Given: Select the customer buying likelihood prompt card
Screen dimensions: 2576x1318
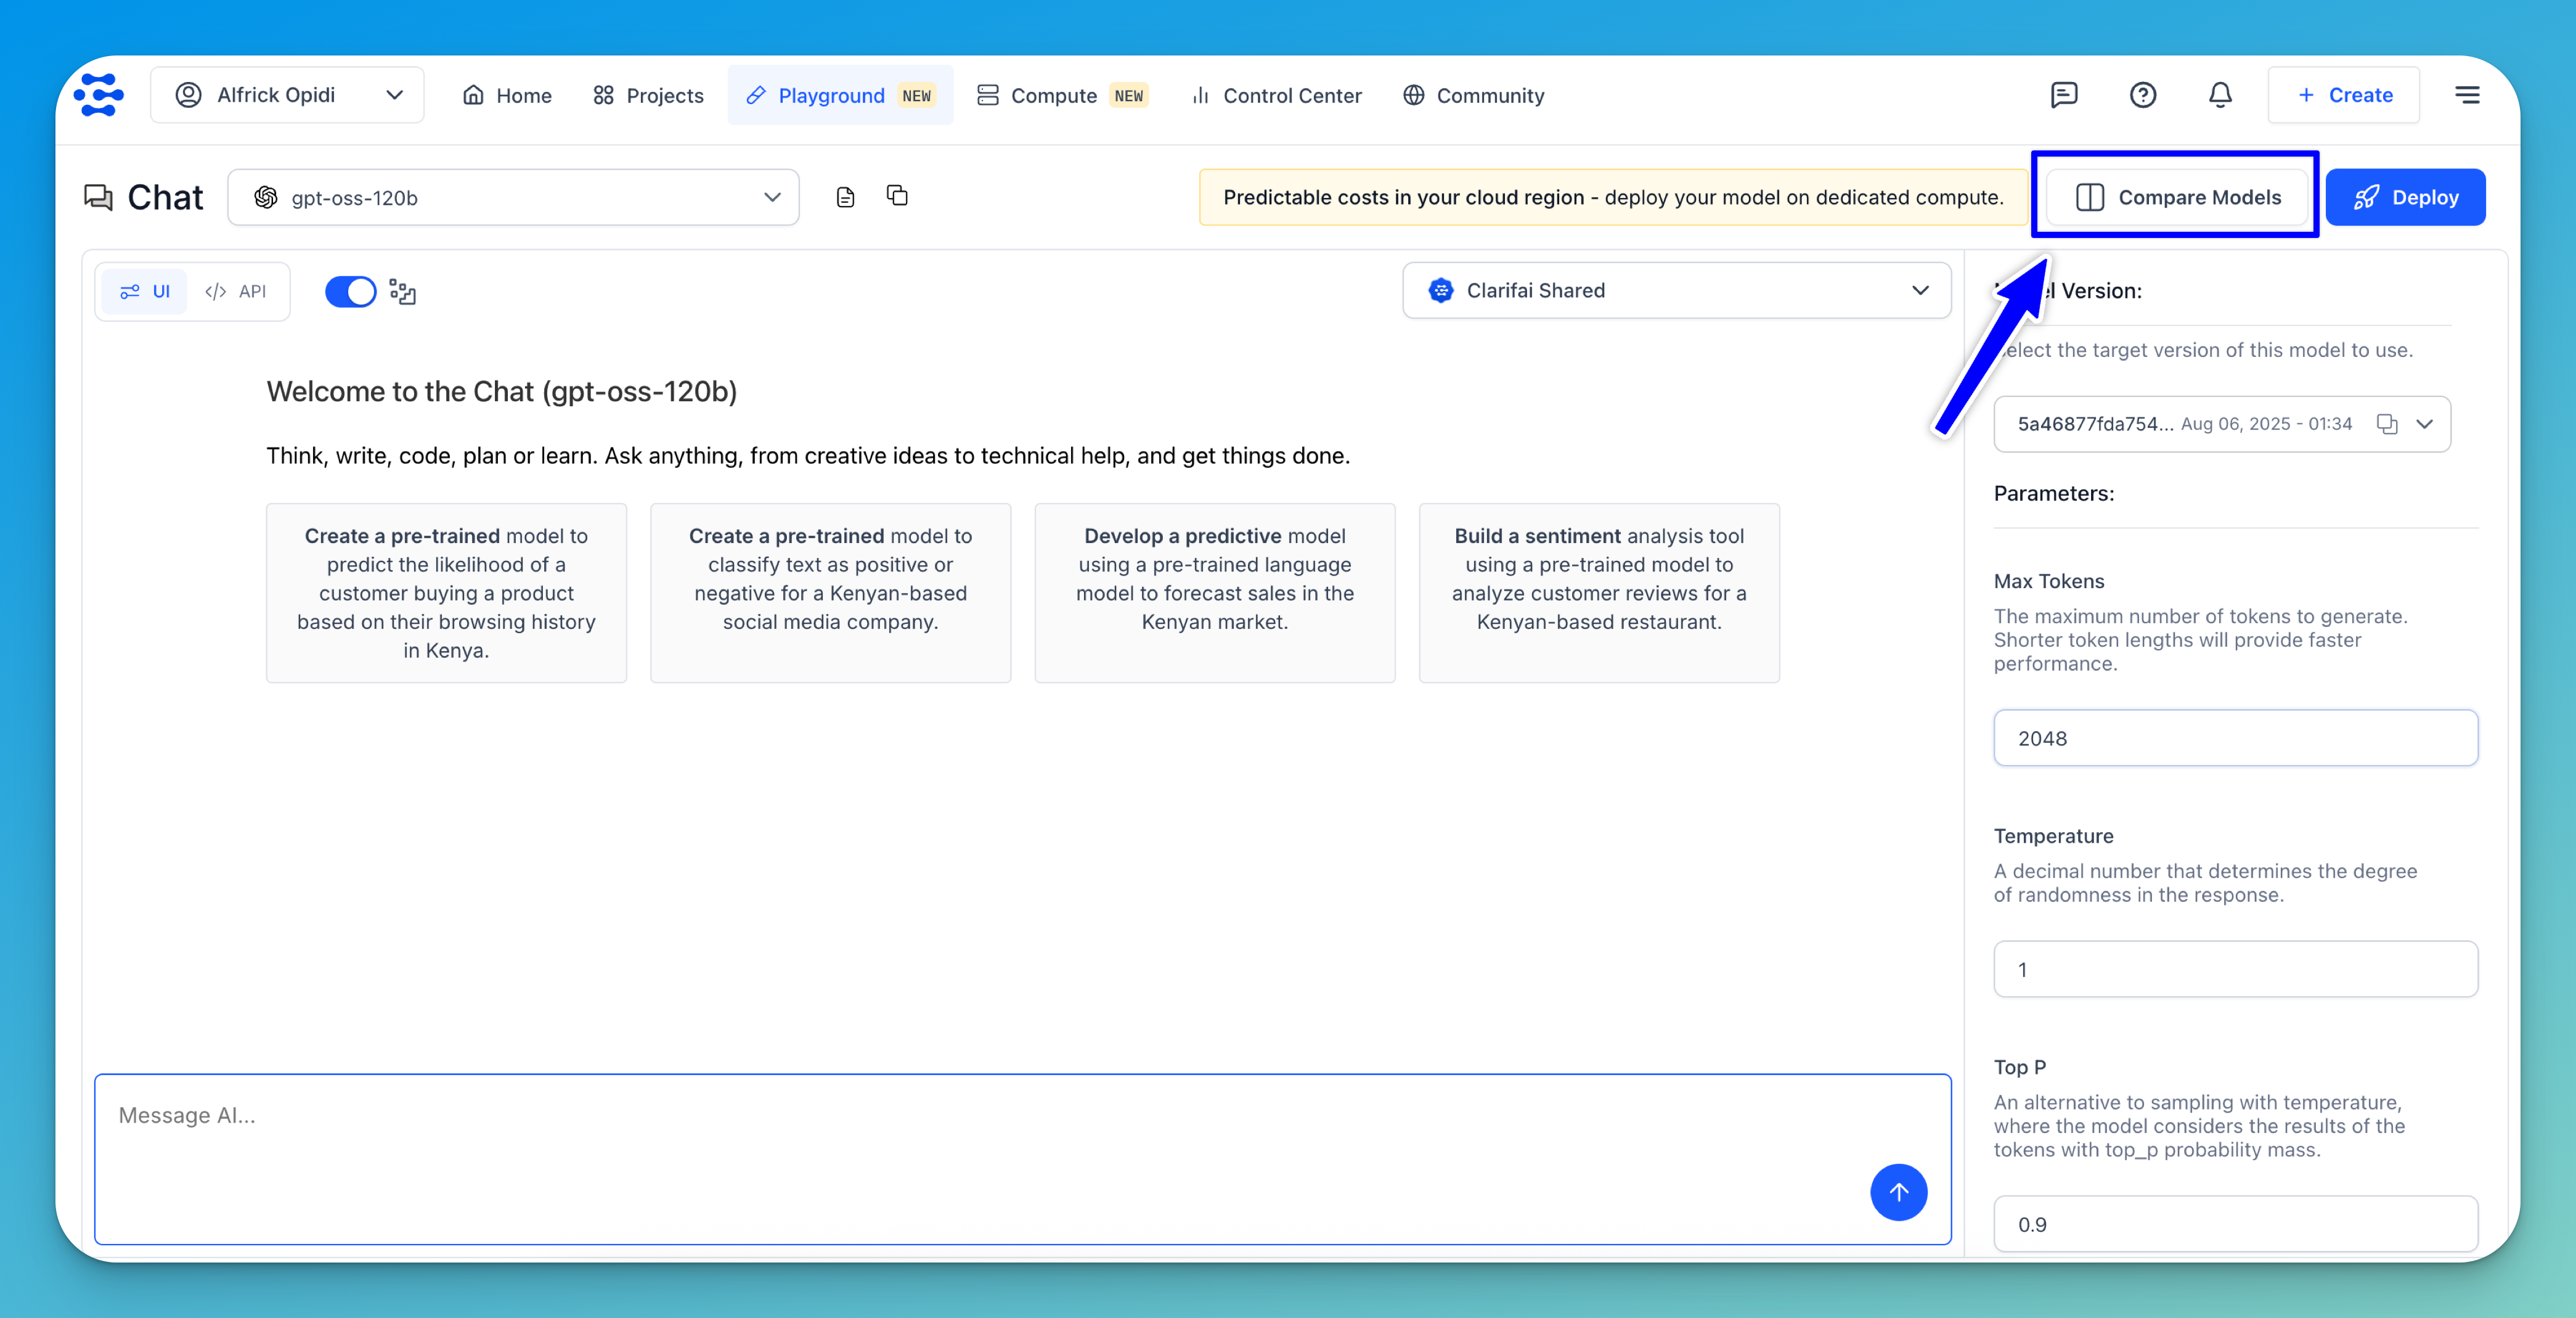Looking at the screenshot, I should point(446,593).
